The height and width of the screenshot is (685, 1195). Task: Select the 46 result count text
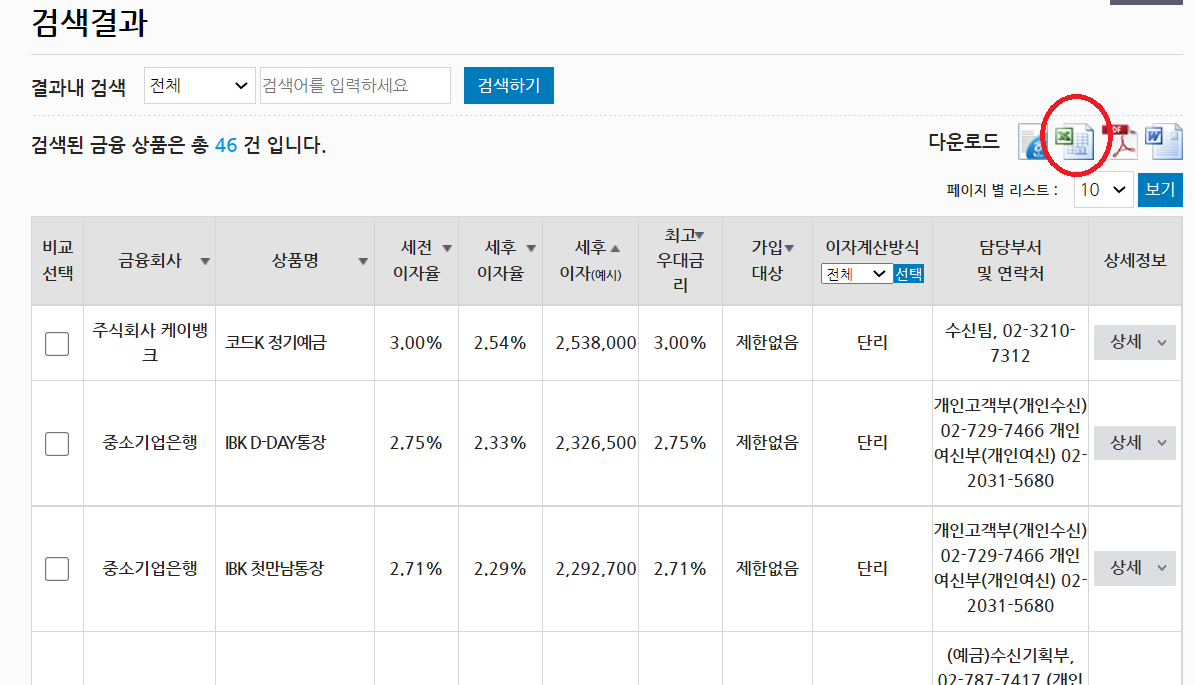pos(226,145)
